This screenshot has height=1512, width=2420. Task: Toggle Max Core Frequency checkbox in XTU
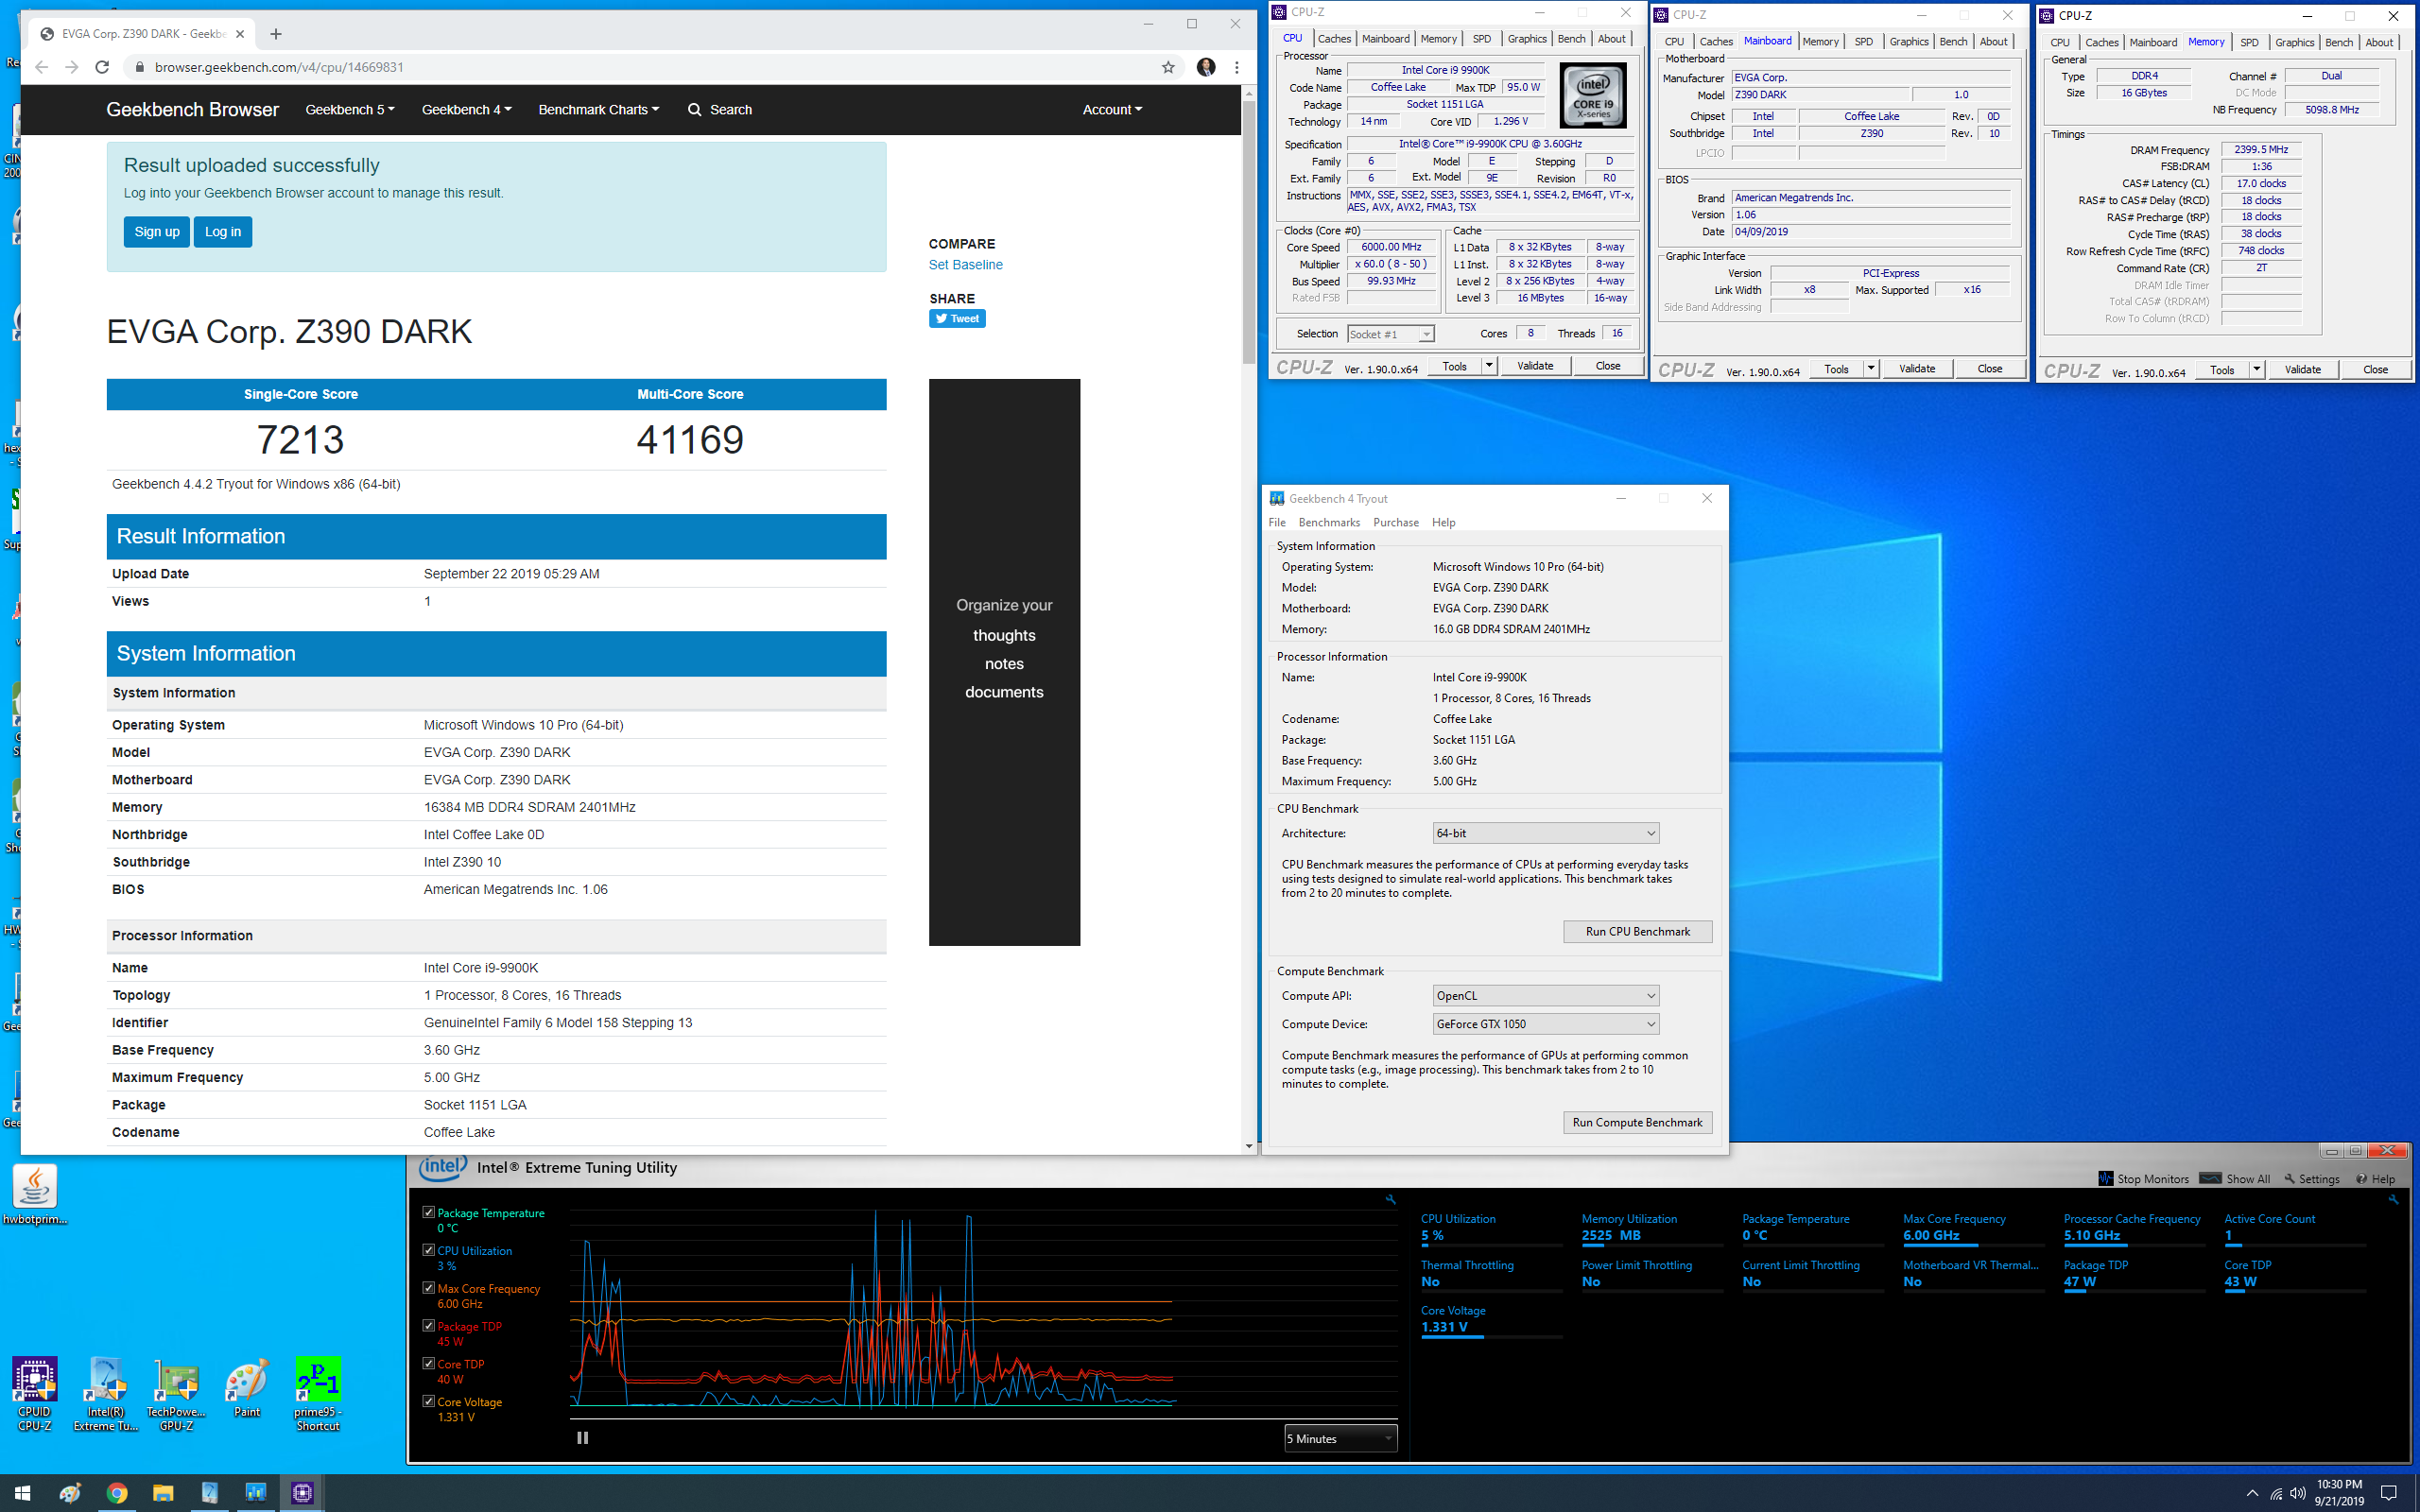click(429, 1288)
